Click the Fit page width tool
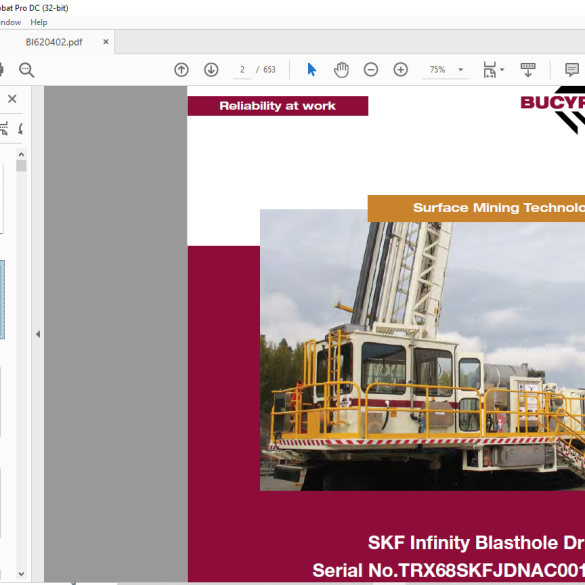Screen dimensions: 585x585 [x=489, y=70]
